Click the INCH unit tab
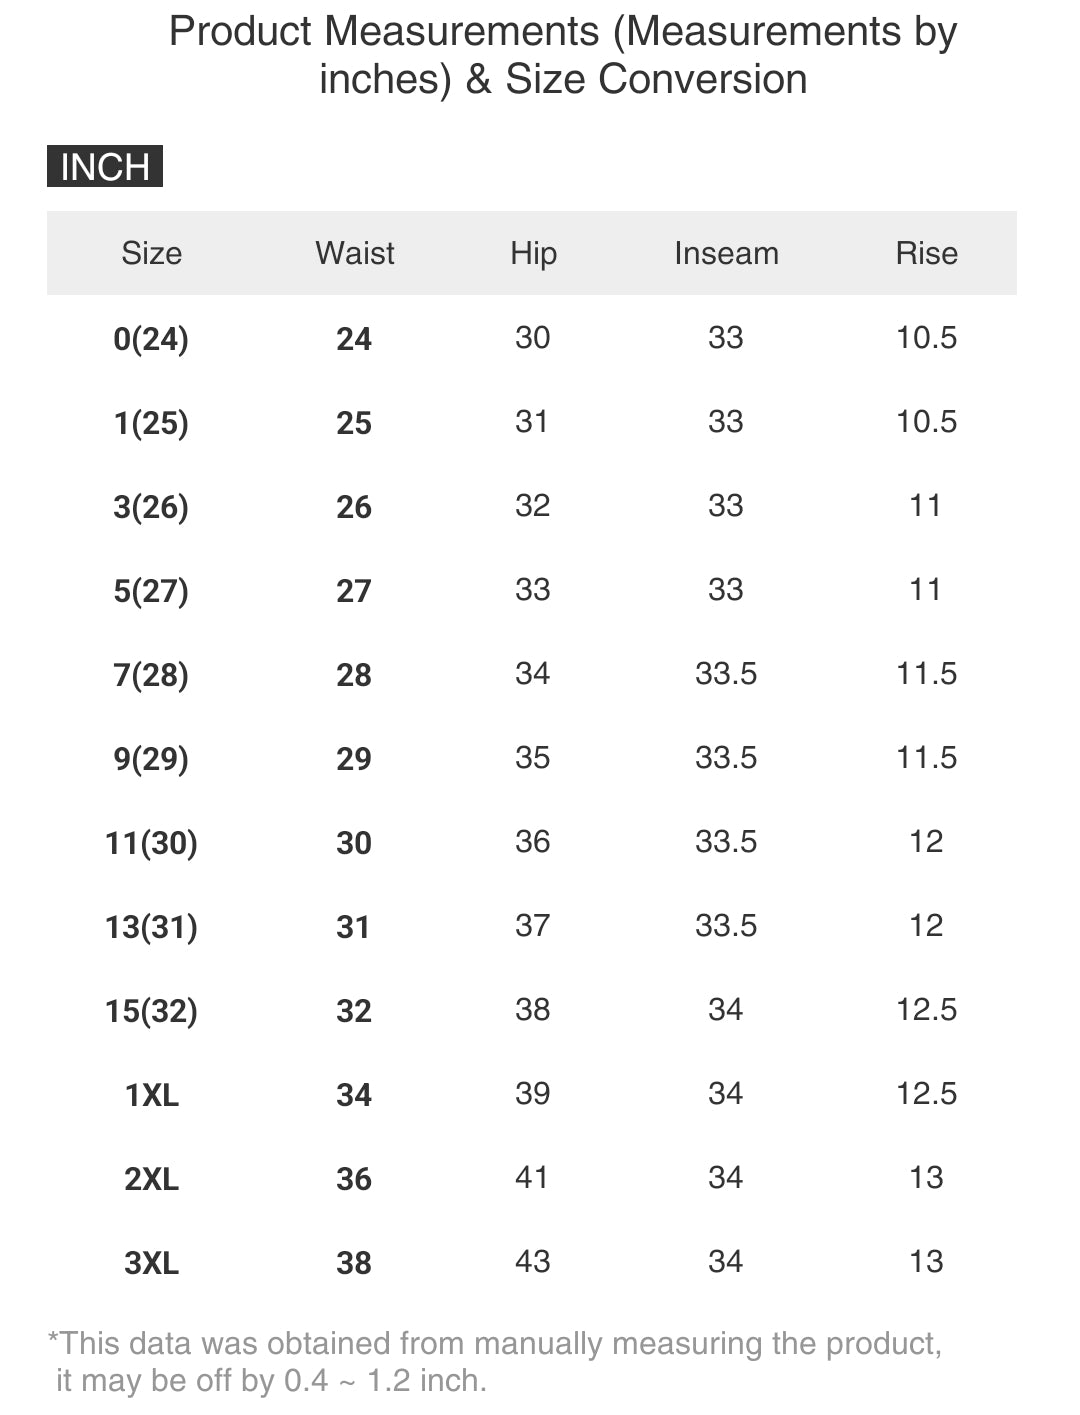 click(x=105, y=166)
